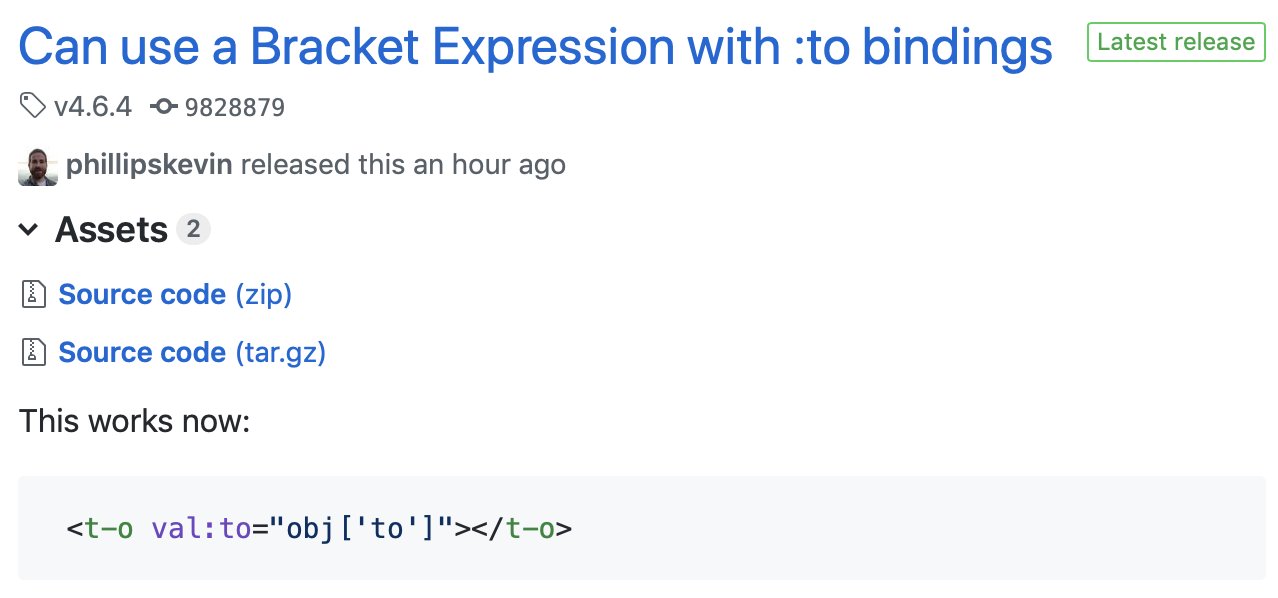Click the 'This works now:' text
This screenshot has height=598, width=1278.
click(134, 420)
